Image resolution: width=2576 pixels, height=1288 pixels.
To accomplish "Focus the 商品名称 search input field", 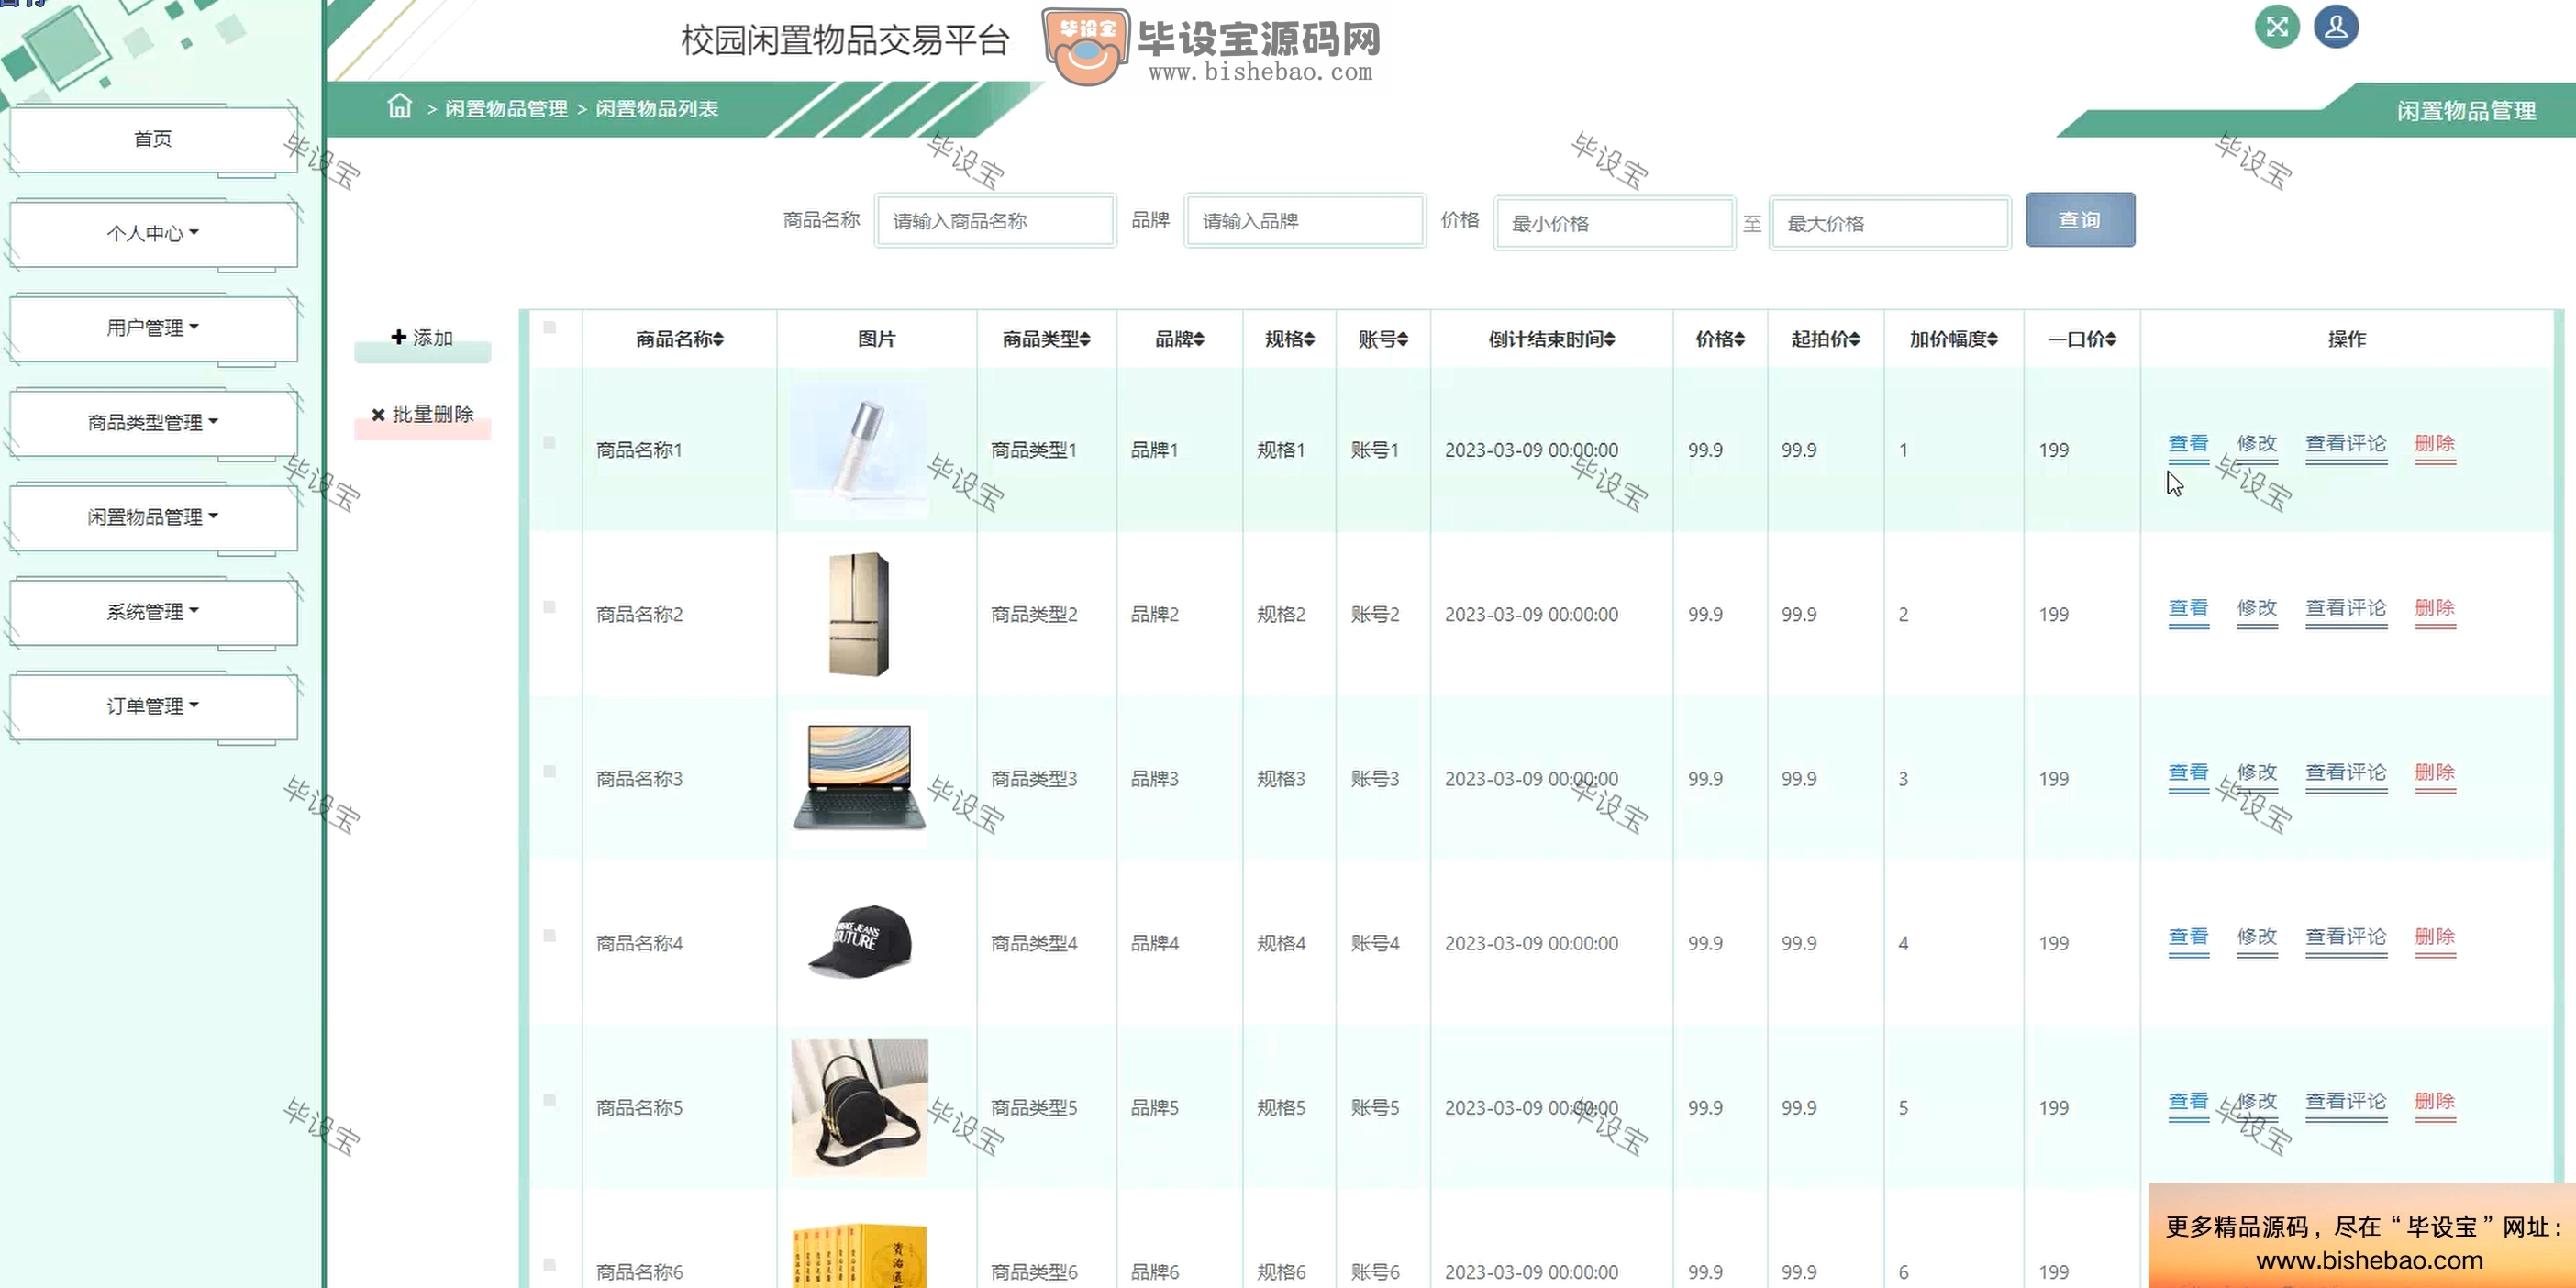I will click(x=995, y=221).
